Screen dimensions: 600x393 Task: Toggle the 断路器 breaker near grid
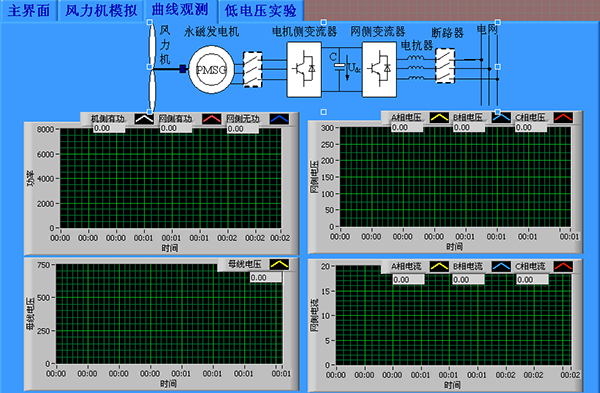(445, 66)
